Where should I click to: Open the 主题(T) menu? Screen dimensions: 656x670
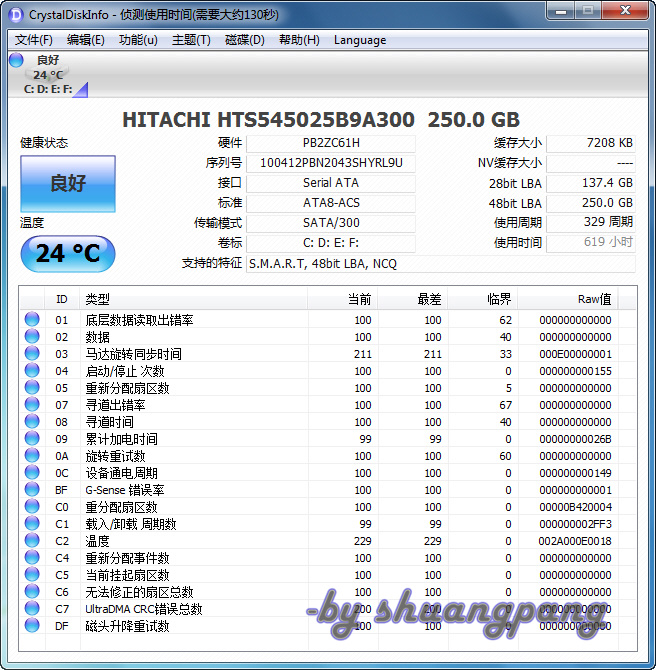(191, 40)
